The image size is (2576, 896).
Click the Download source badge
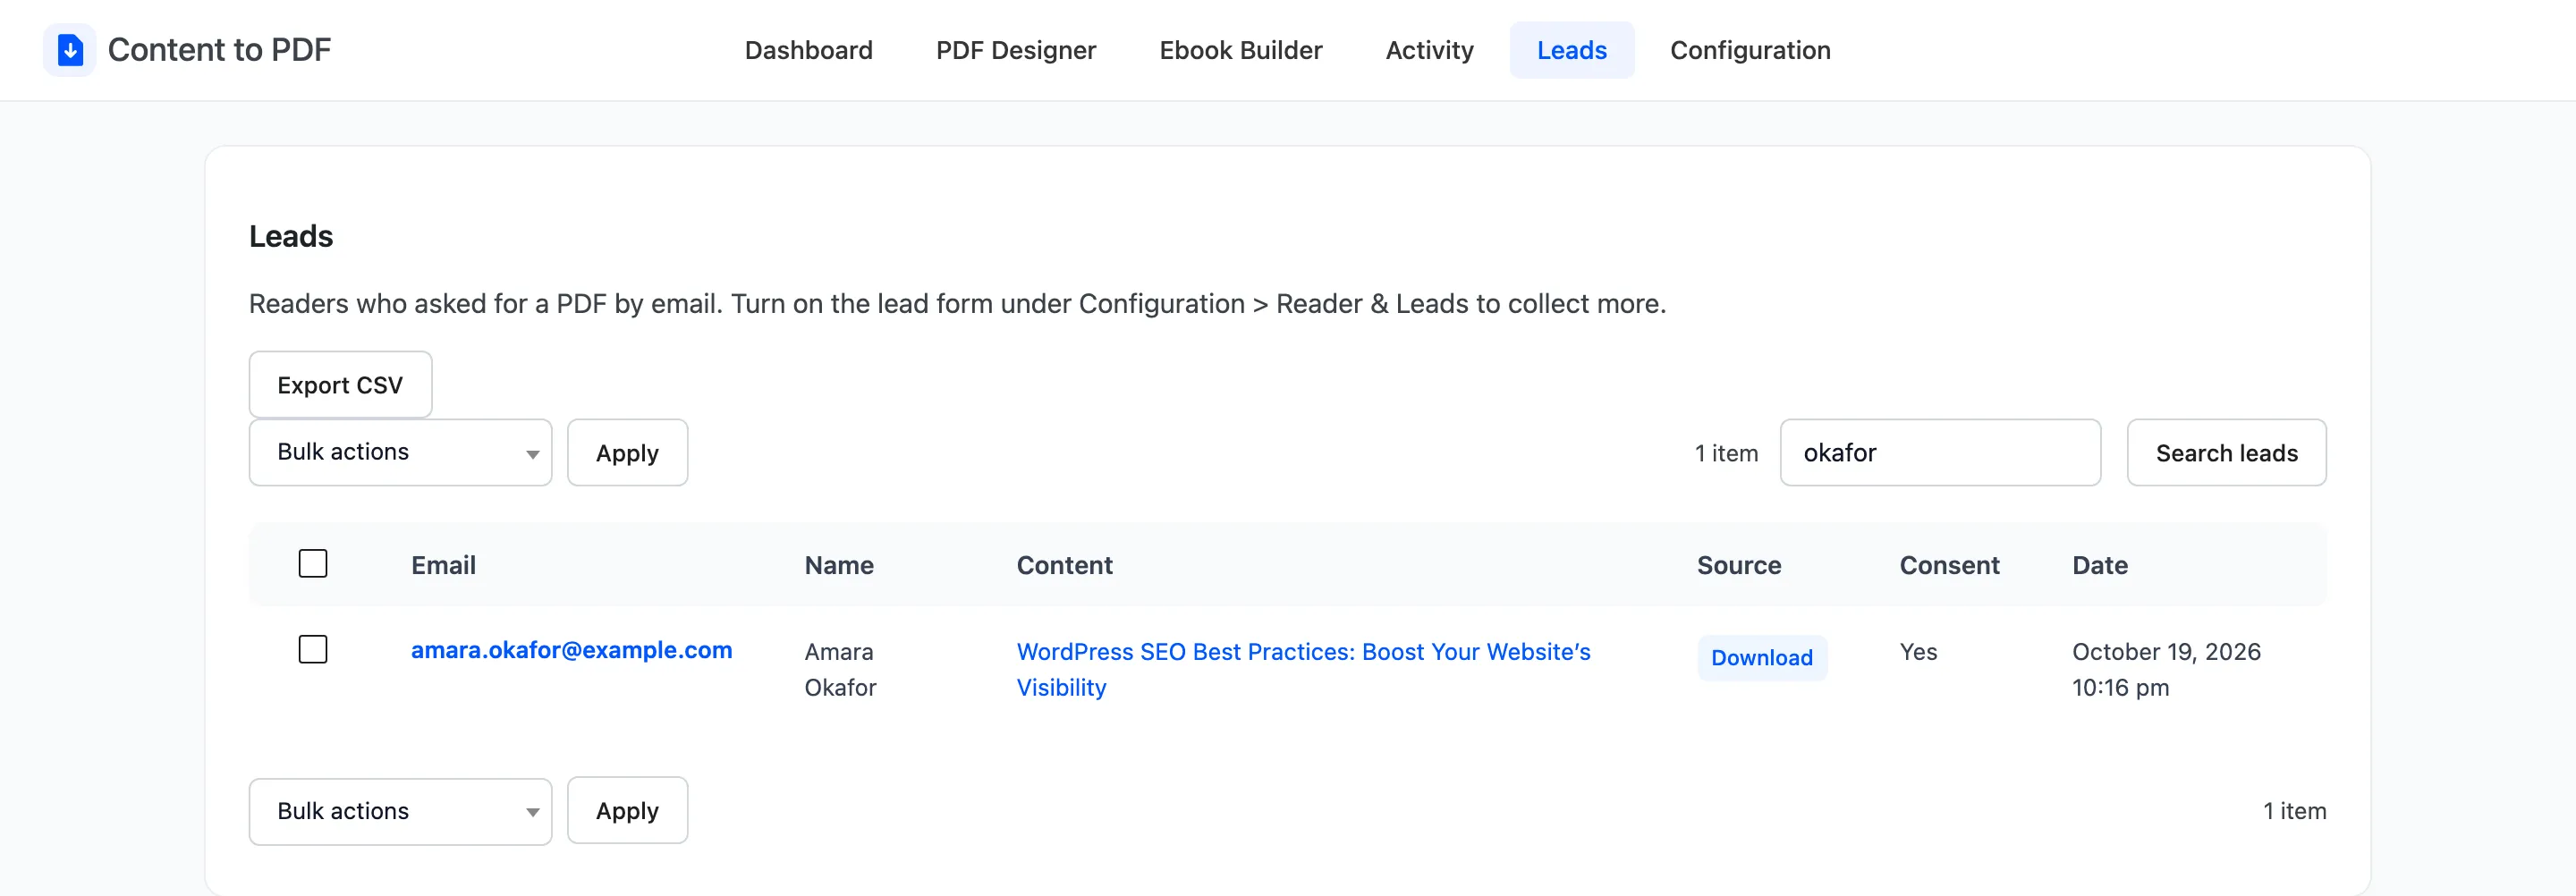tap(1761, 658)
